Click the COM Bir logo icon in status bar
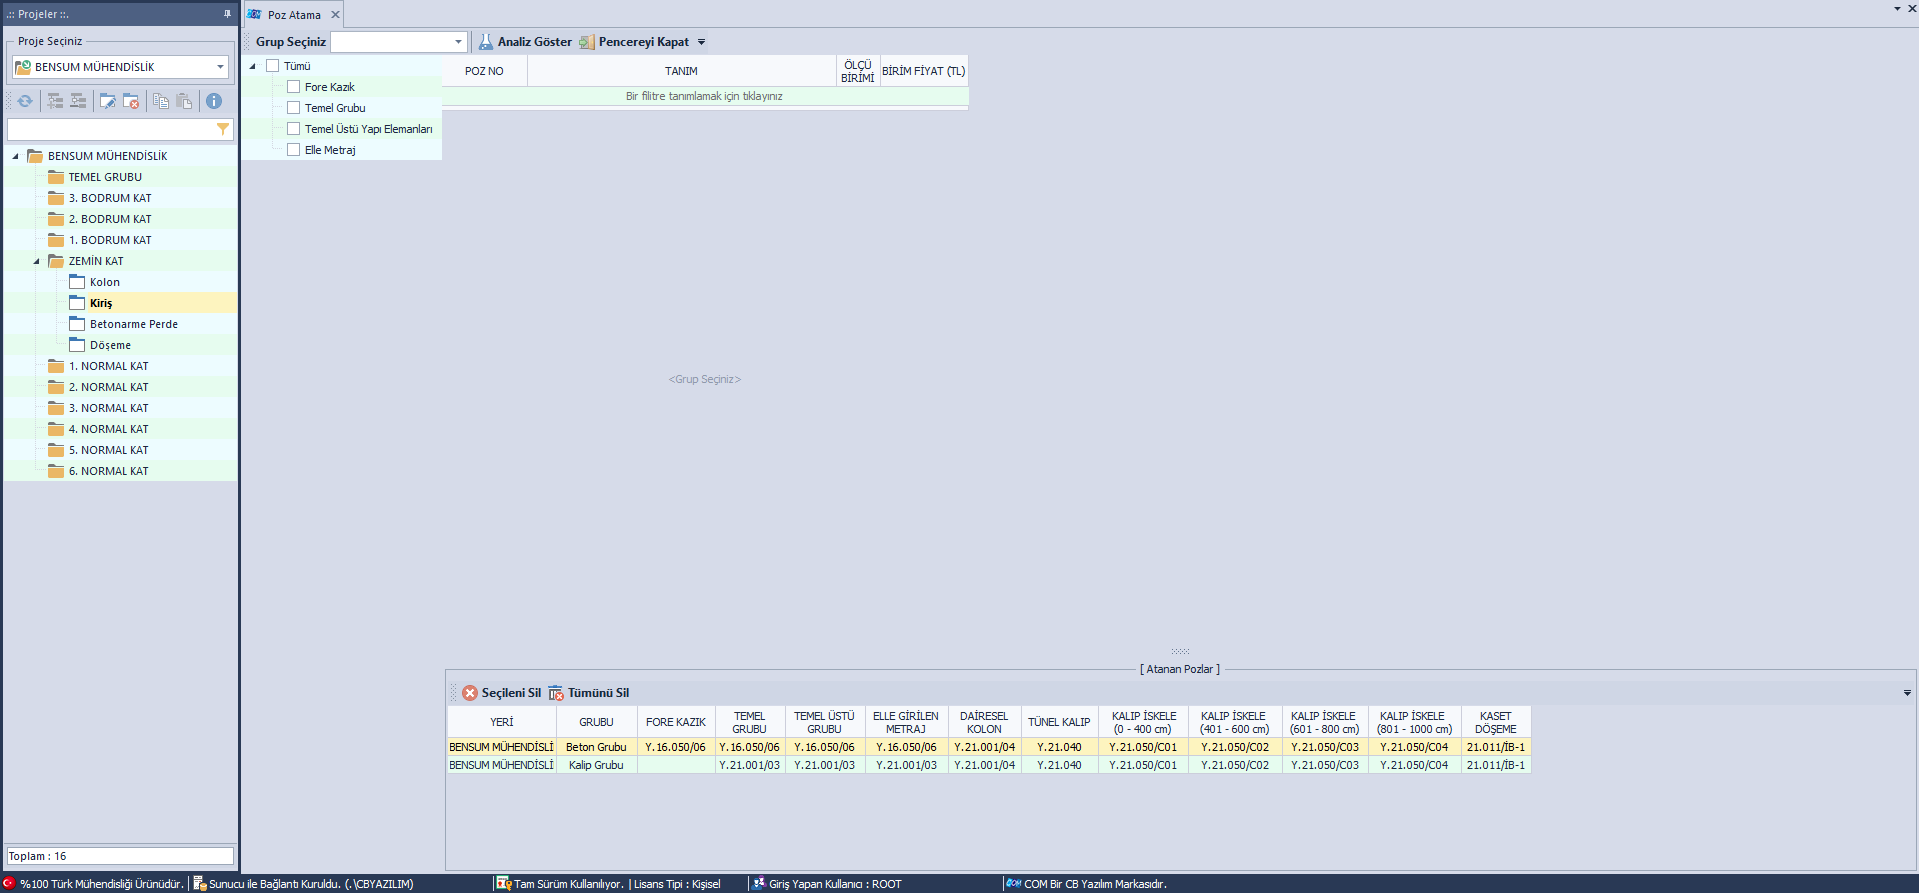 tap(1014, 883)
